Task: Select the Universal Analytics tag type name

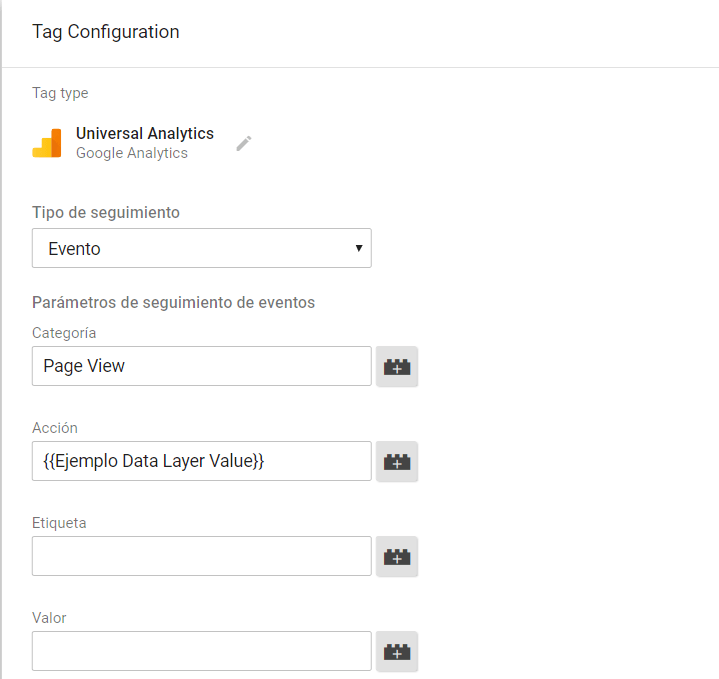Action: 145,133
